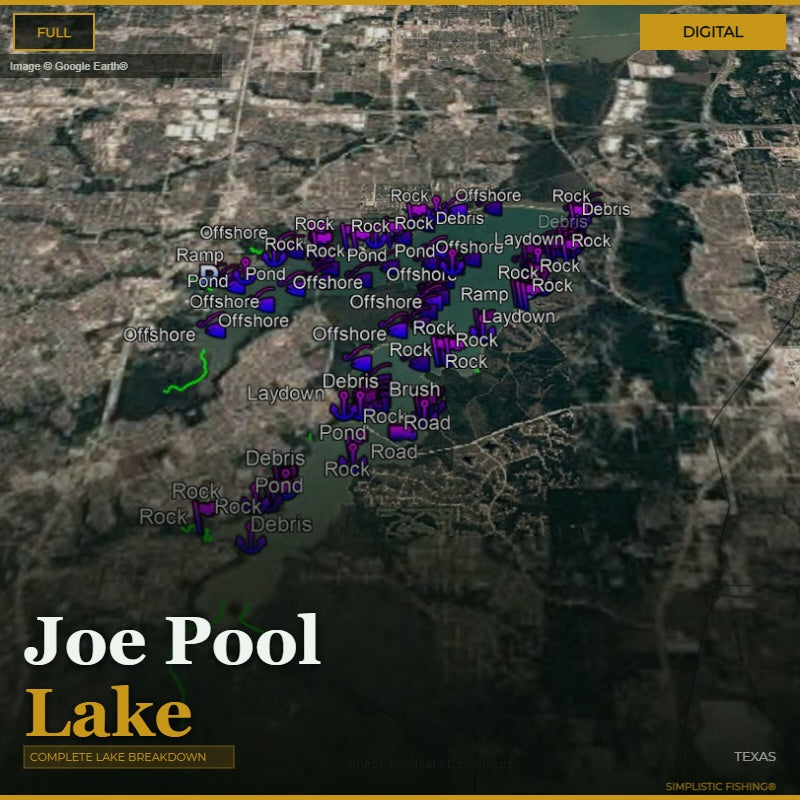Click the gold Lake title word
The height and width of the screenshot is (800, 800).
(x=109, y=712)
